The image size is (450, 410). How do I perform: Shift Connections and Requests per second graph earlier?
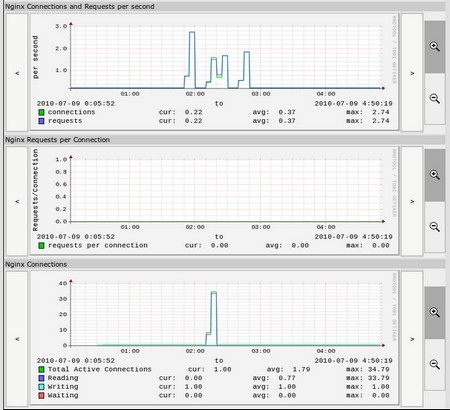(17, 73)
